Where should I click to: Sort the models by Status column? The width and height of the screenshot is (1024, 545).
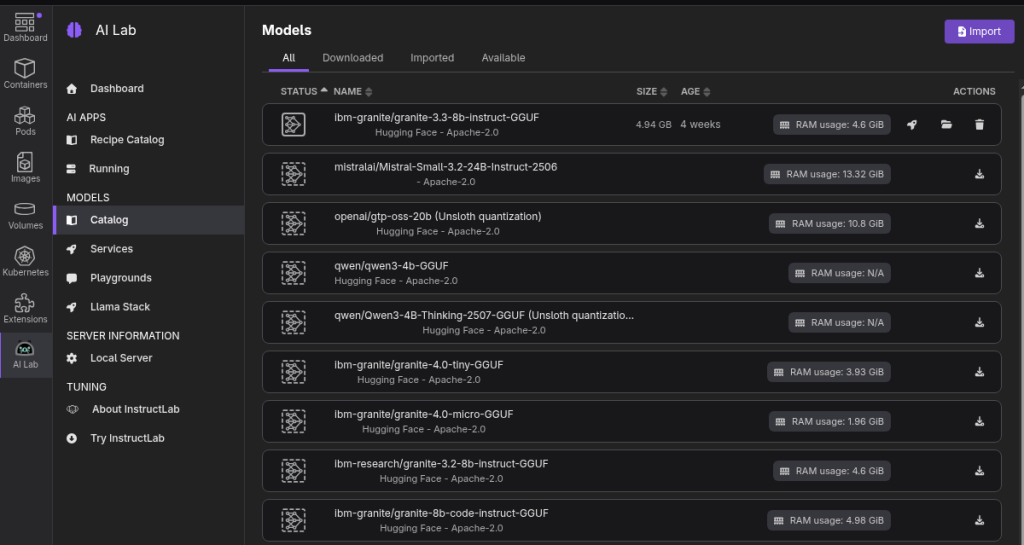coord(299,91)
